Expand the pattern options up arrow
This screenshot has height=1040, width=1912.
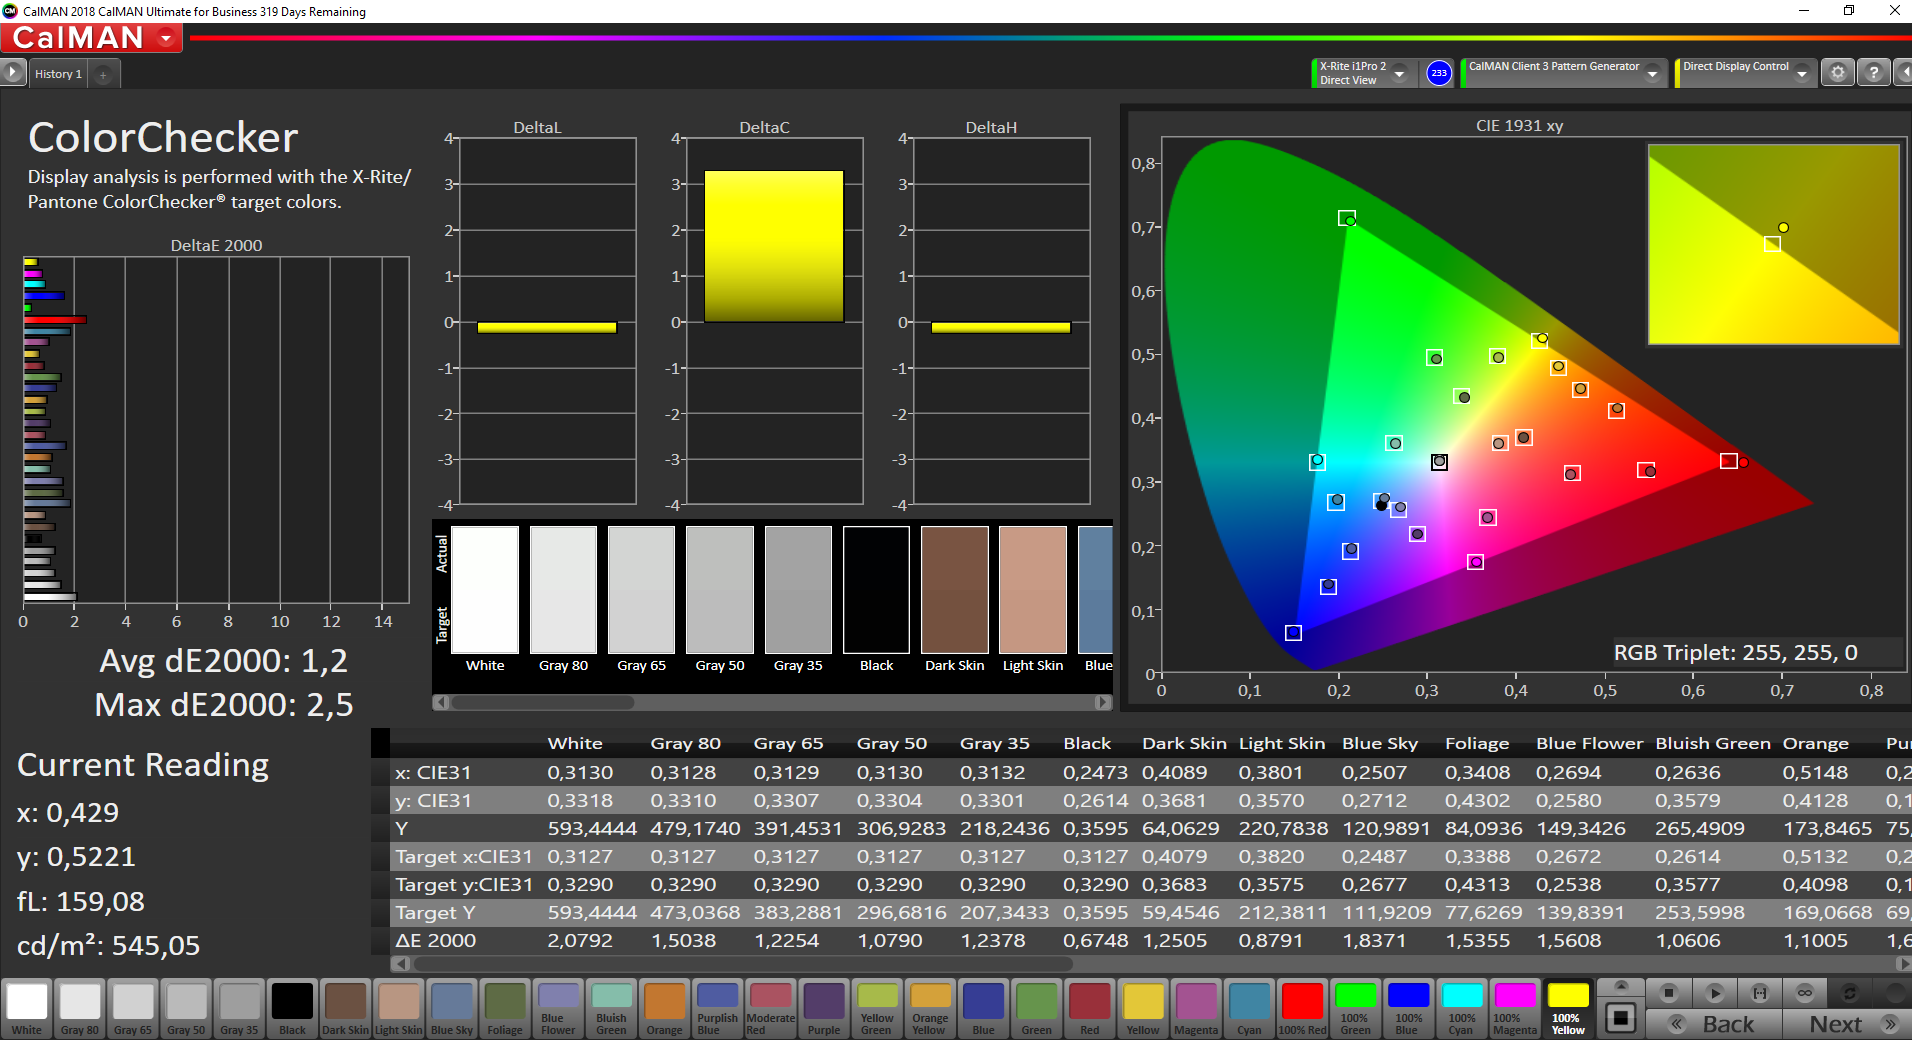click(x=1621, y=986)
